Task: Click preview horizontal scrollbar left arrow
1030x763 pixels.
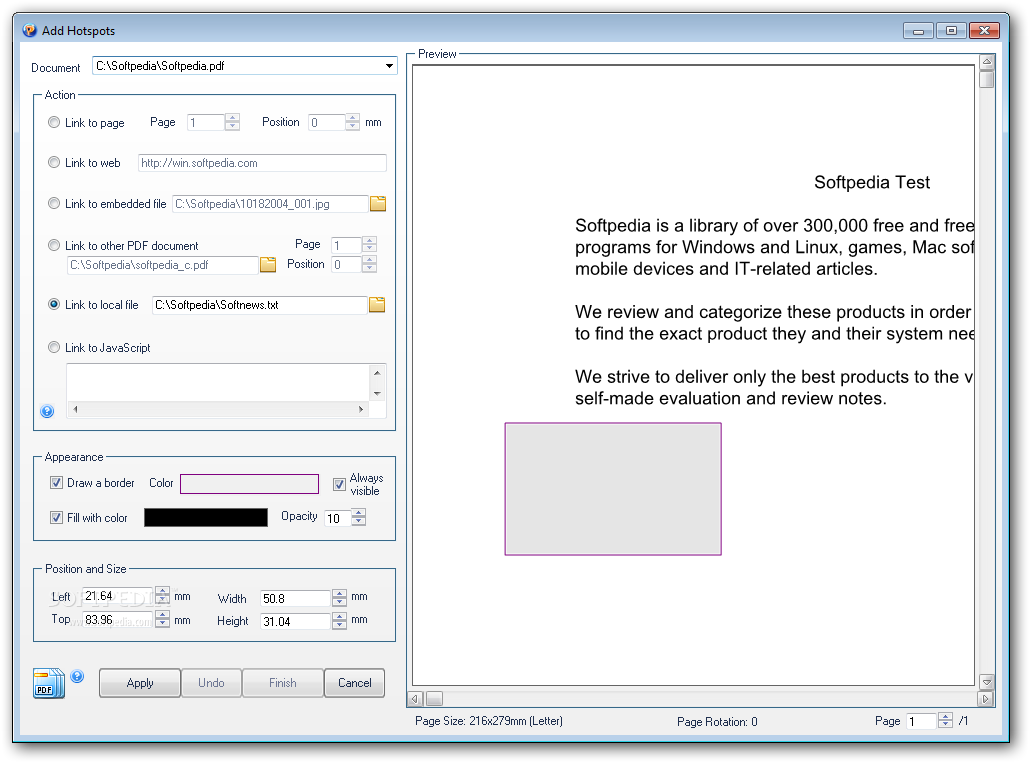Action: 415,699
